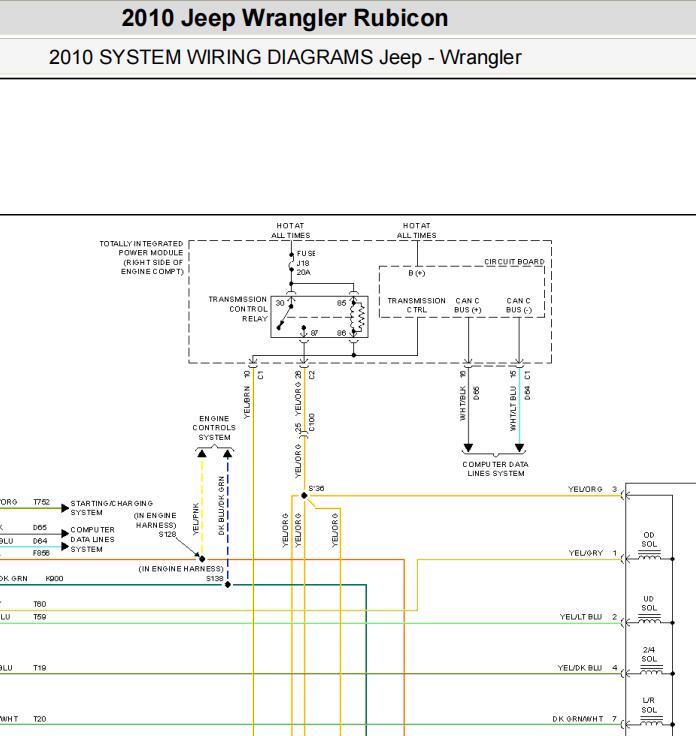Click the vertical "YEL/BRN" wire label
696x736 pixels.
click(x=247, y=402)
